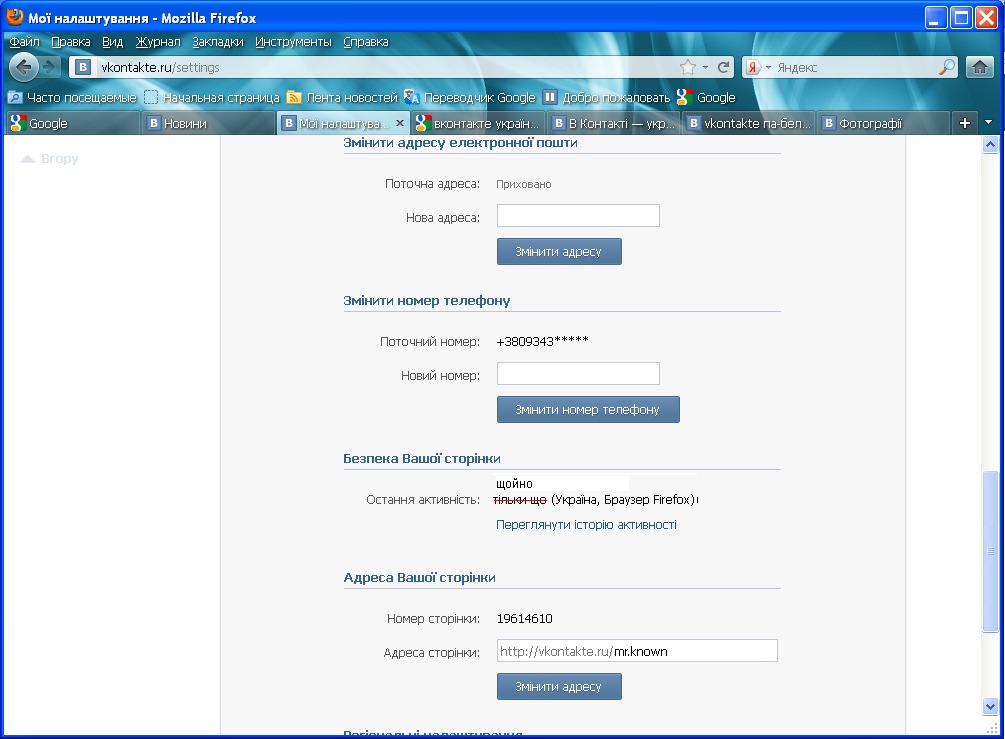
Task: Click the Home icon in navigation bar
Action: click(979, 67)
